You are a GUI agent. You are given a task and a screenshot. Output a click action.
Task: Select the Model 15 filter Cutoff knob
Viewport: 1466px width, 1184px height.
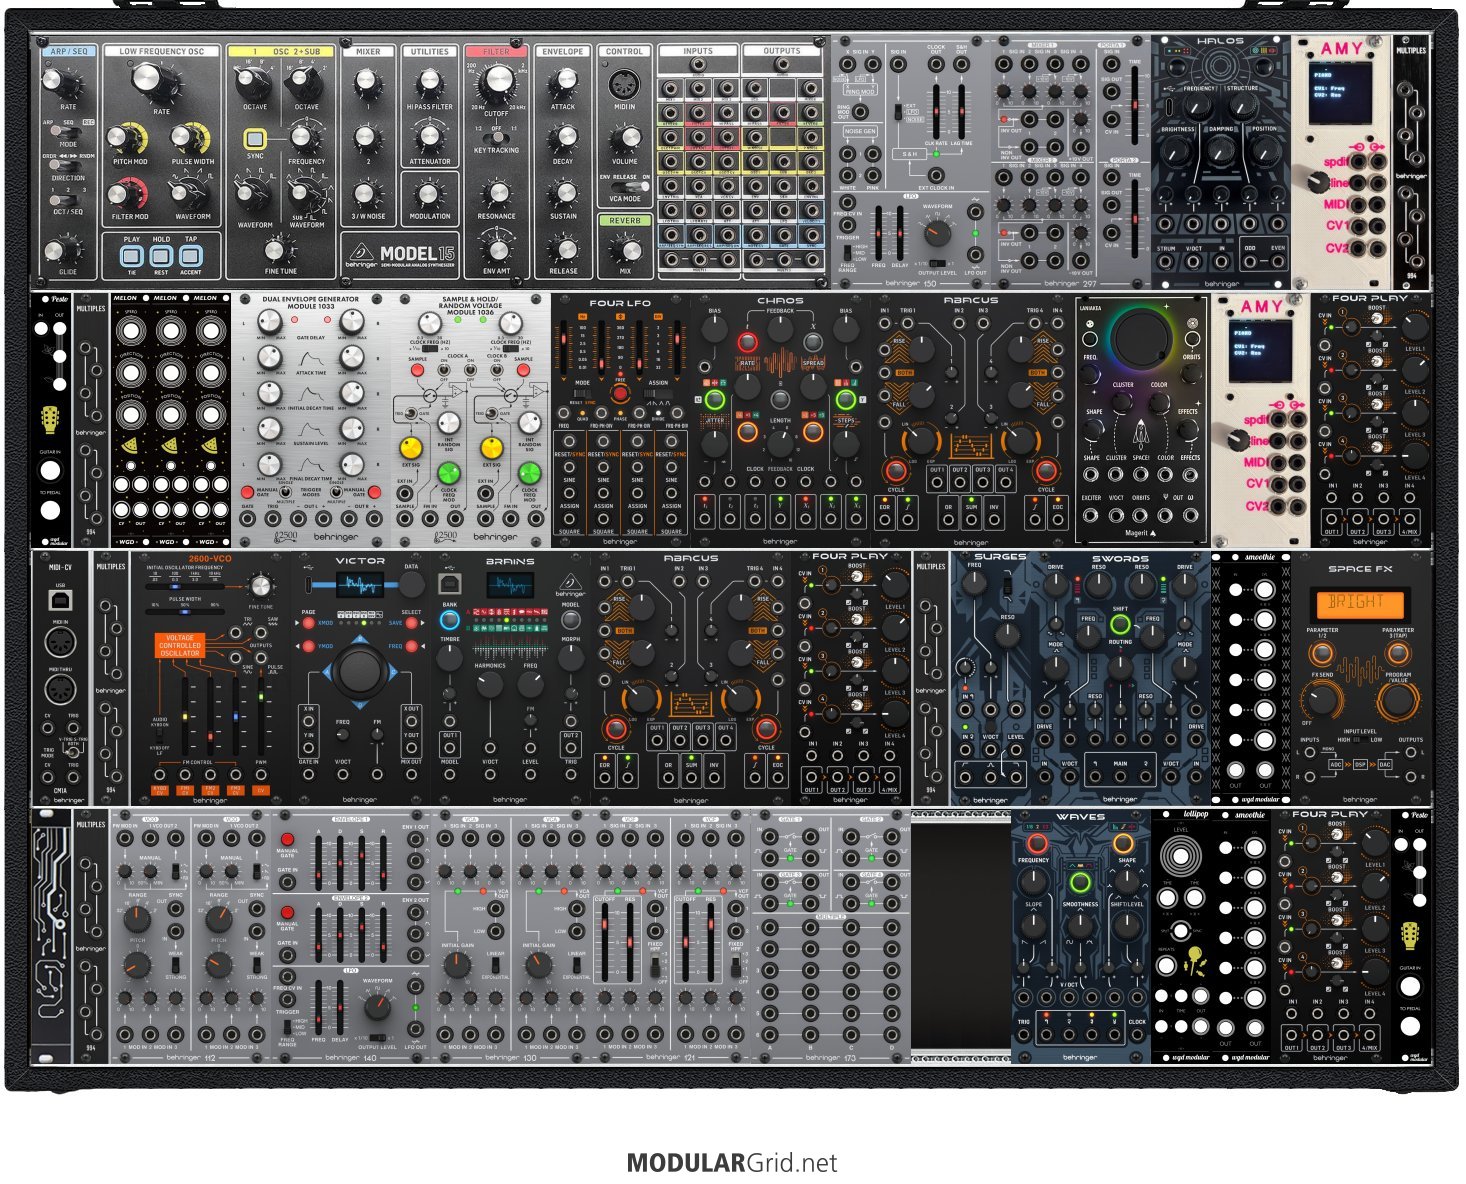[496, 83]
